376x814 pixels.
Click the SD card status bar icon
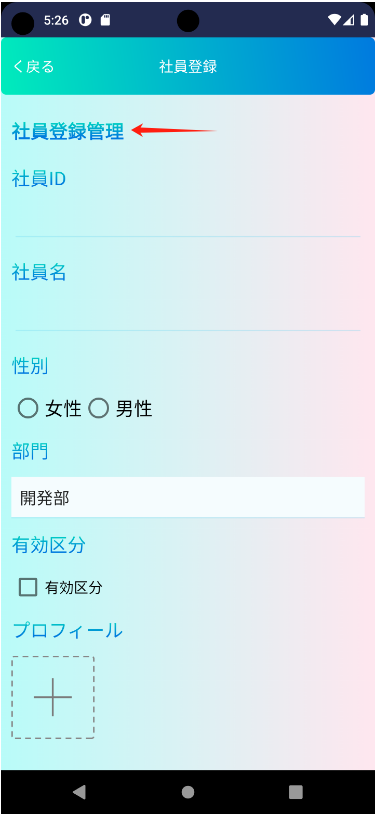(105, 20)
